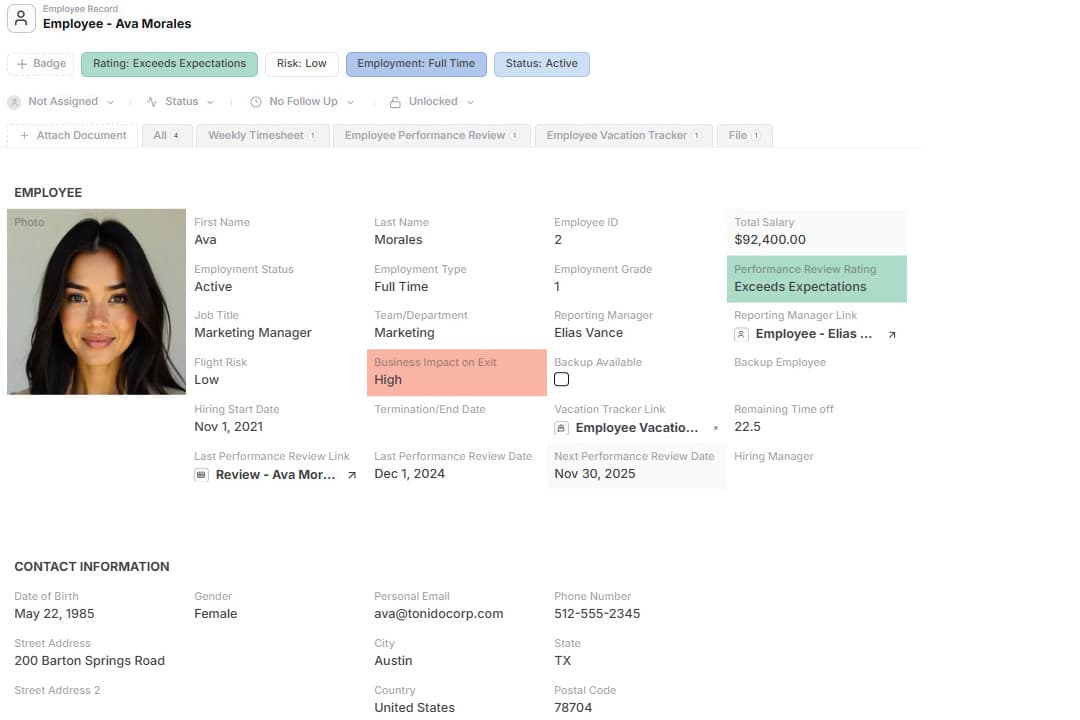Click the red Business Impact on Exit field
1080x720 pixels.
click(457, 372)
